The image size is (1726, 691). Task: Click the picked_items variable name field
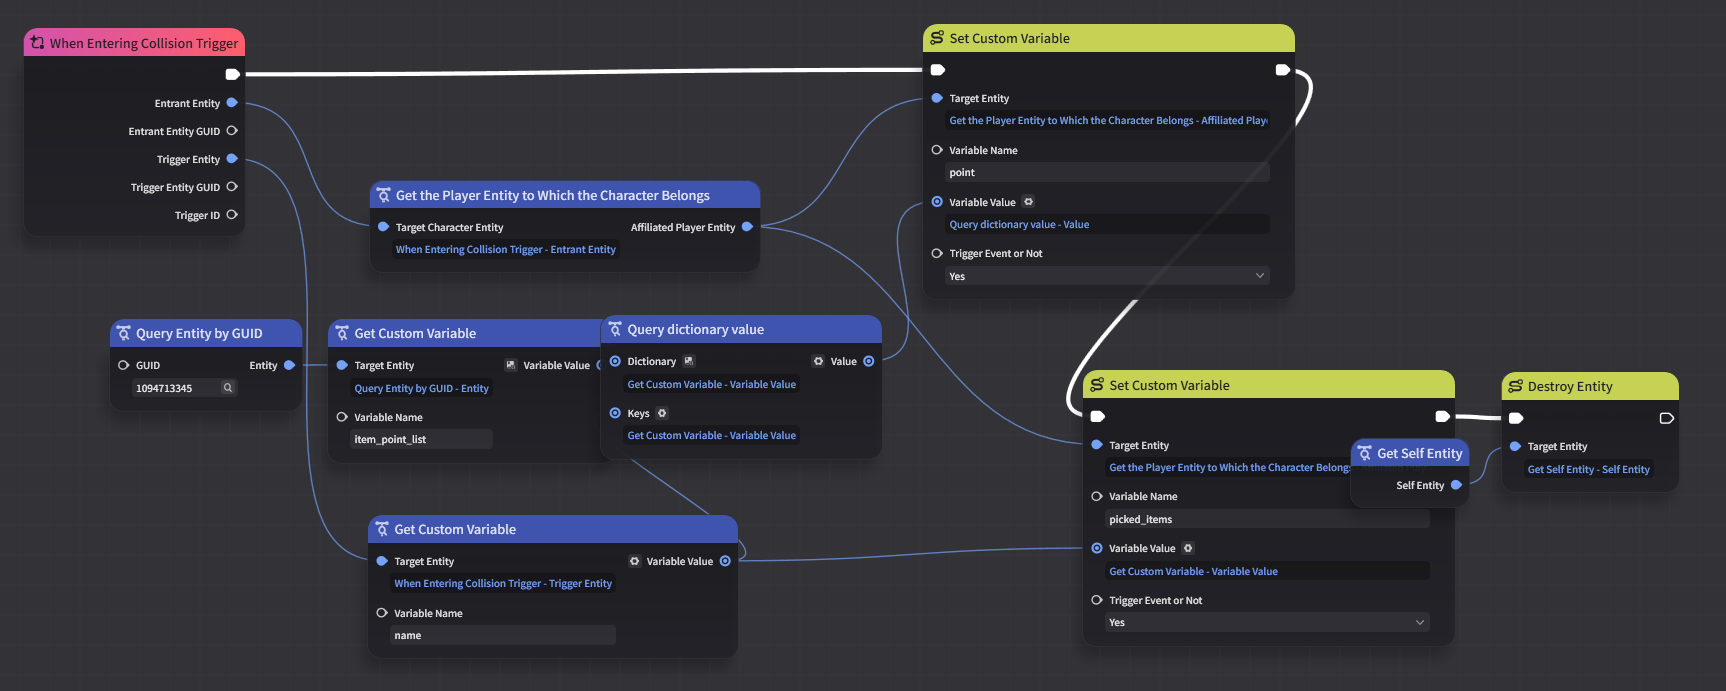(x=1267, y=519)
